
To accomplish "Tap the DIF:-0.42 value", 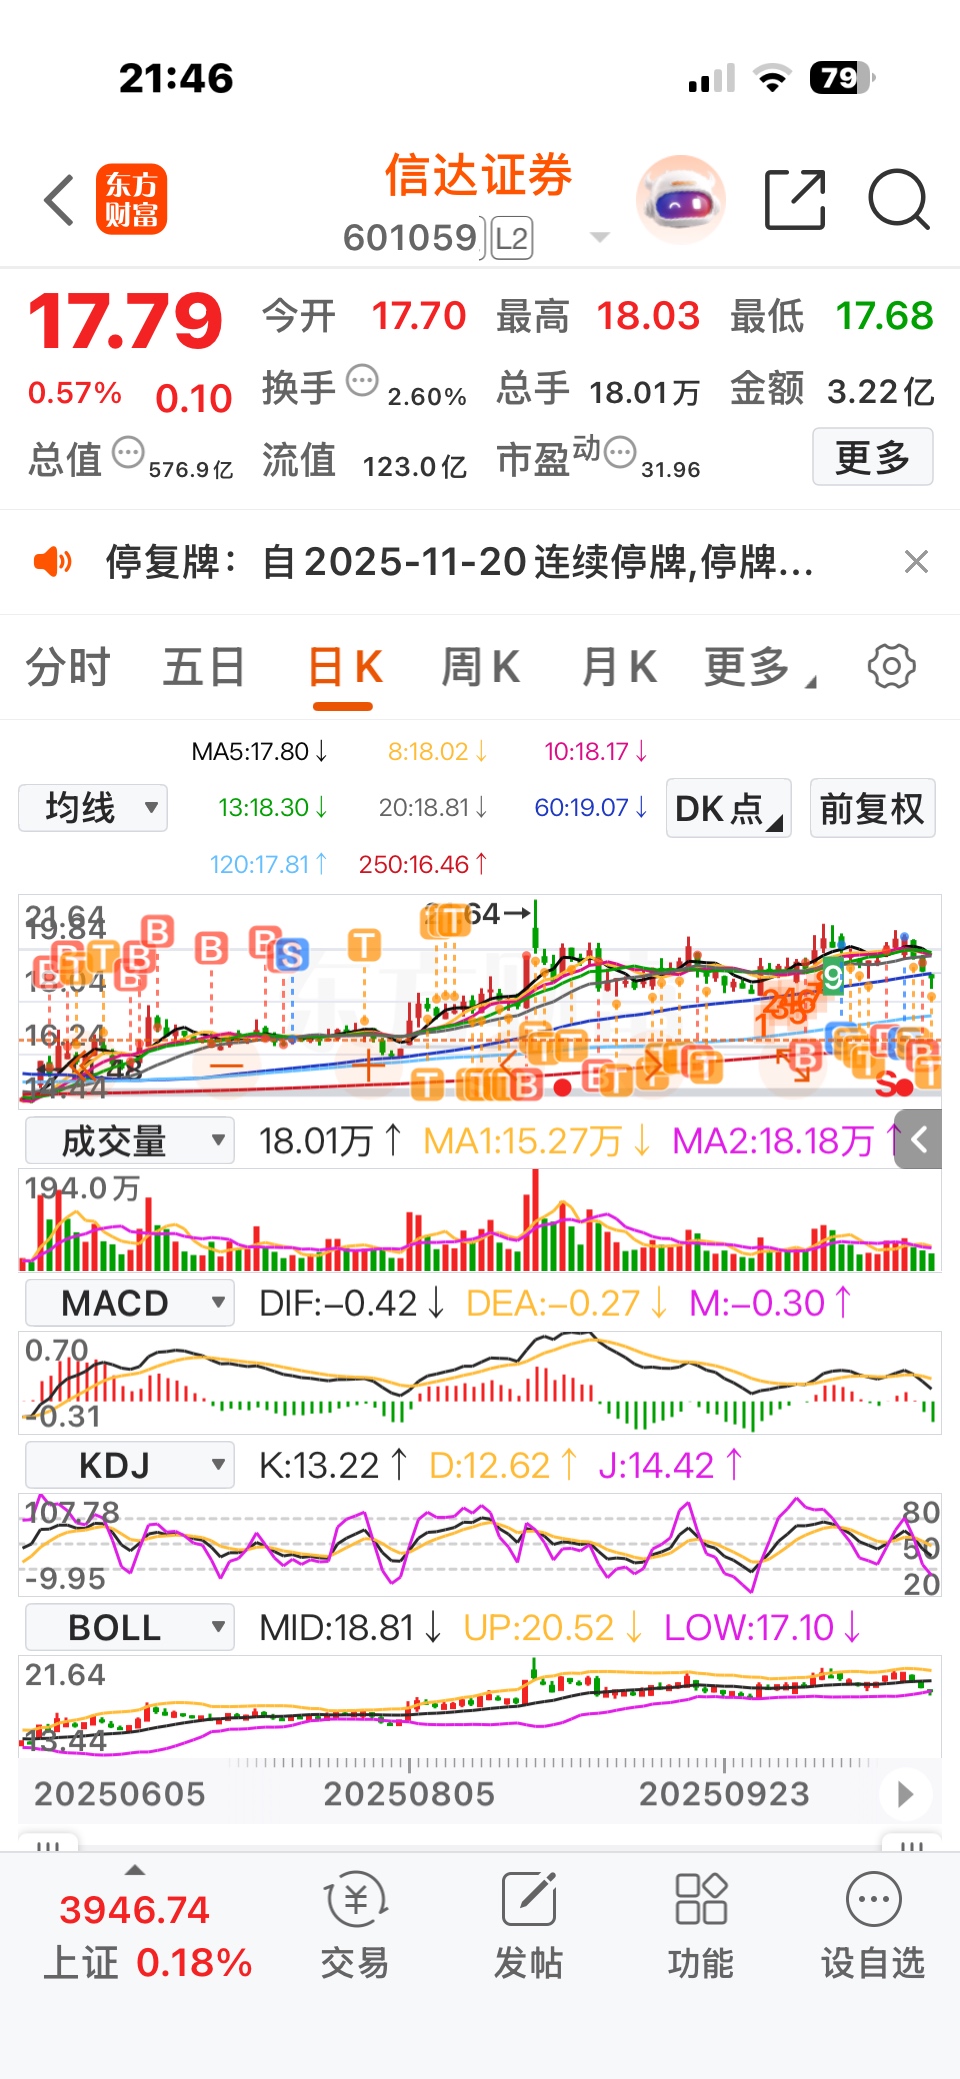I will pyautogui.click(x=352, y=1303).
